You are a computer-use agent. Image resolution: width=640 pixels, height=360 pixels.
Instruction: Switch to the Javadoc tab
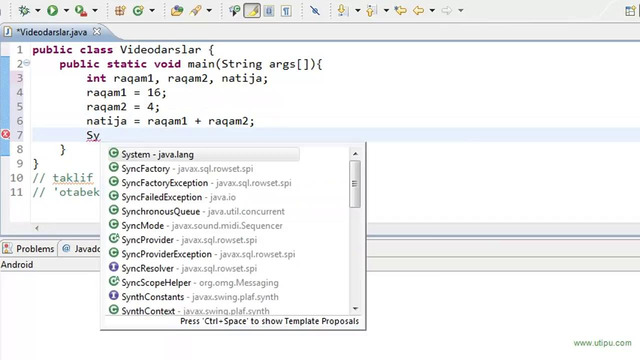point(87,249)
